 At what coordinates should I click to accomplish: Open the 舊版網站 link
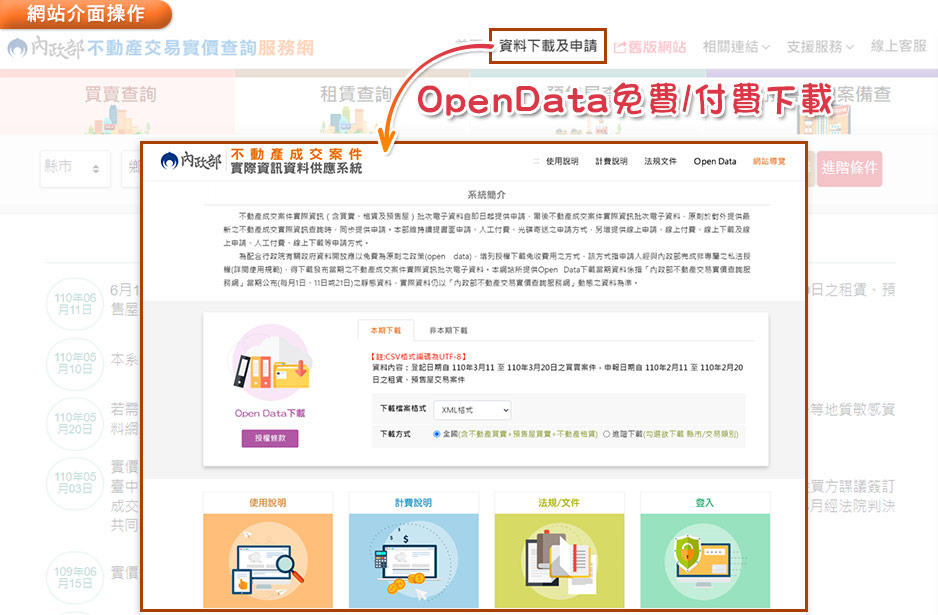[x=650, y=47]
